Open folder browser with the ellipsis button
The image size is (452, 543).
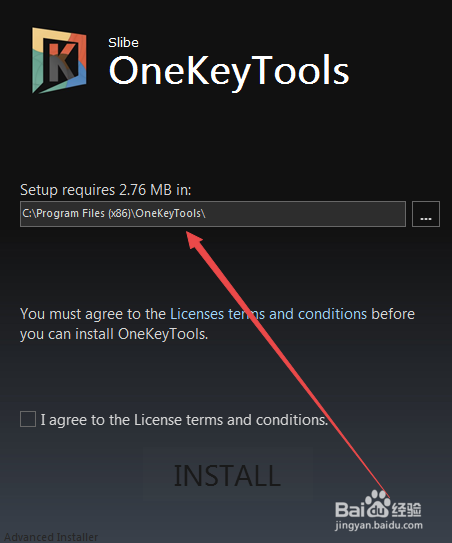click(x=426, y=214)
